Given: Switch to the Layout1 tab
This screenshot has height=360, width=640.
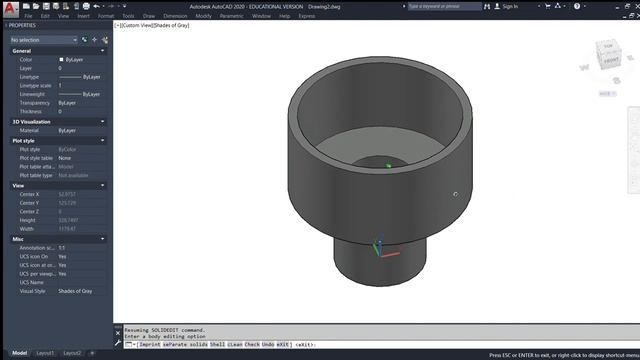Looking at the screenshot, I should coord(45,353).
